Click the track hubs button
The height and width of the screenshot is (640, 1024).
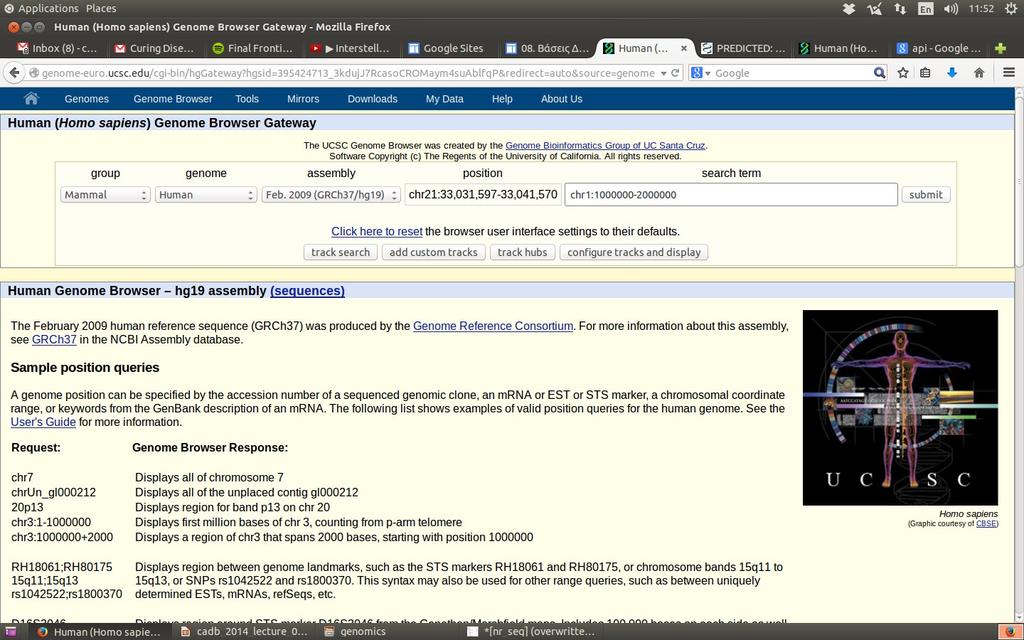coord(522,252)
